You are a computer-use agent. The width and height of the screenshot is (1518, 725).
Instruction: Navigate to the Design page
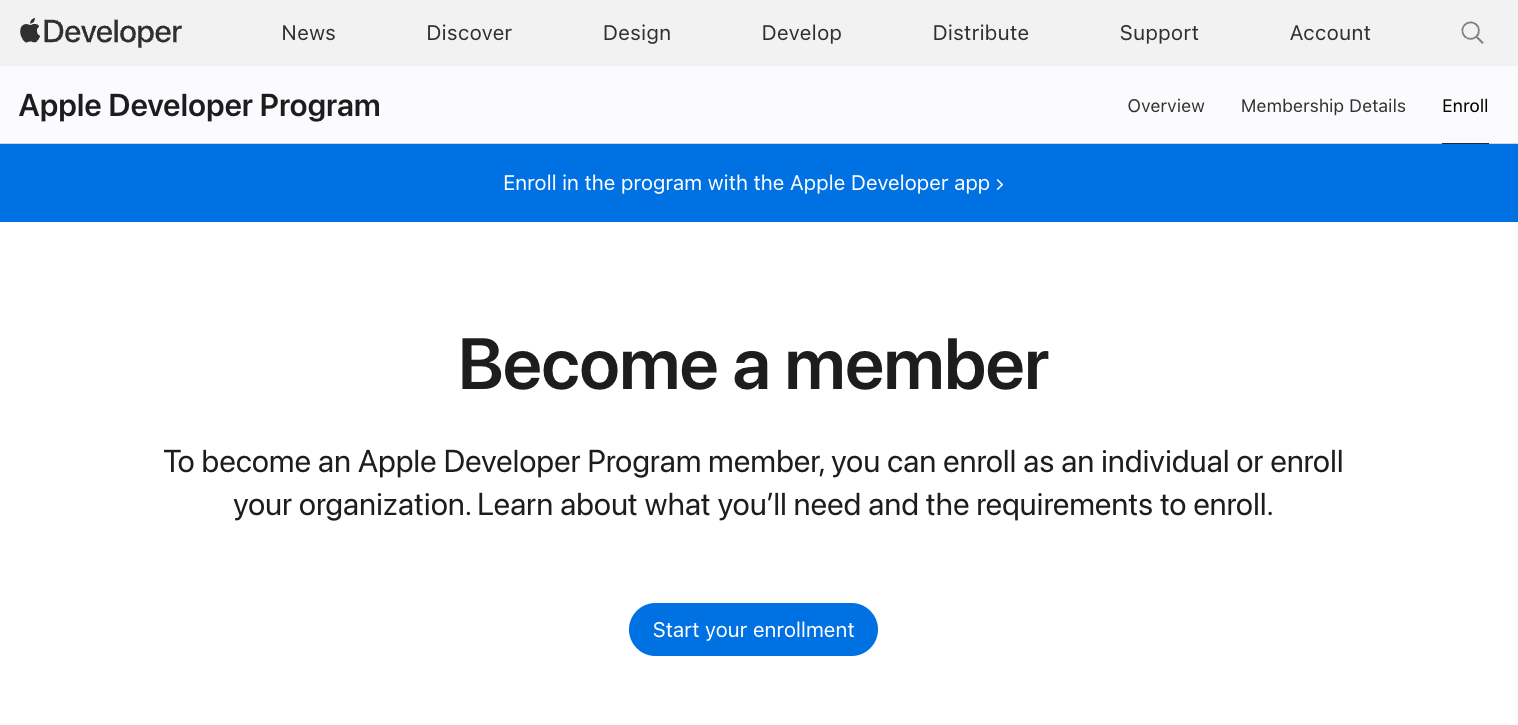pos(637,32)
